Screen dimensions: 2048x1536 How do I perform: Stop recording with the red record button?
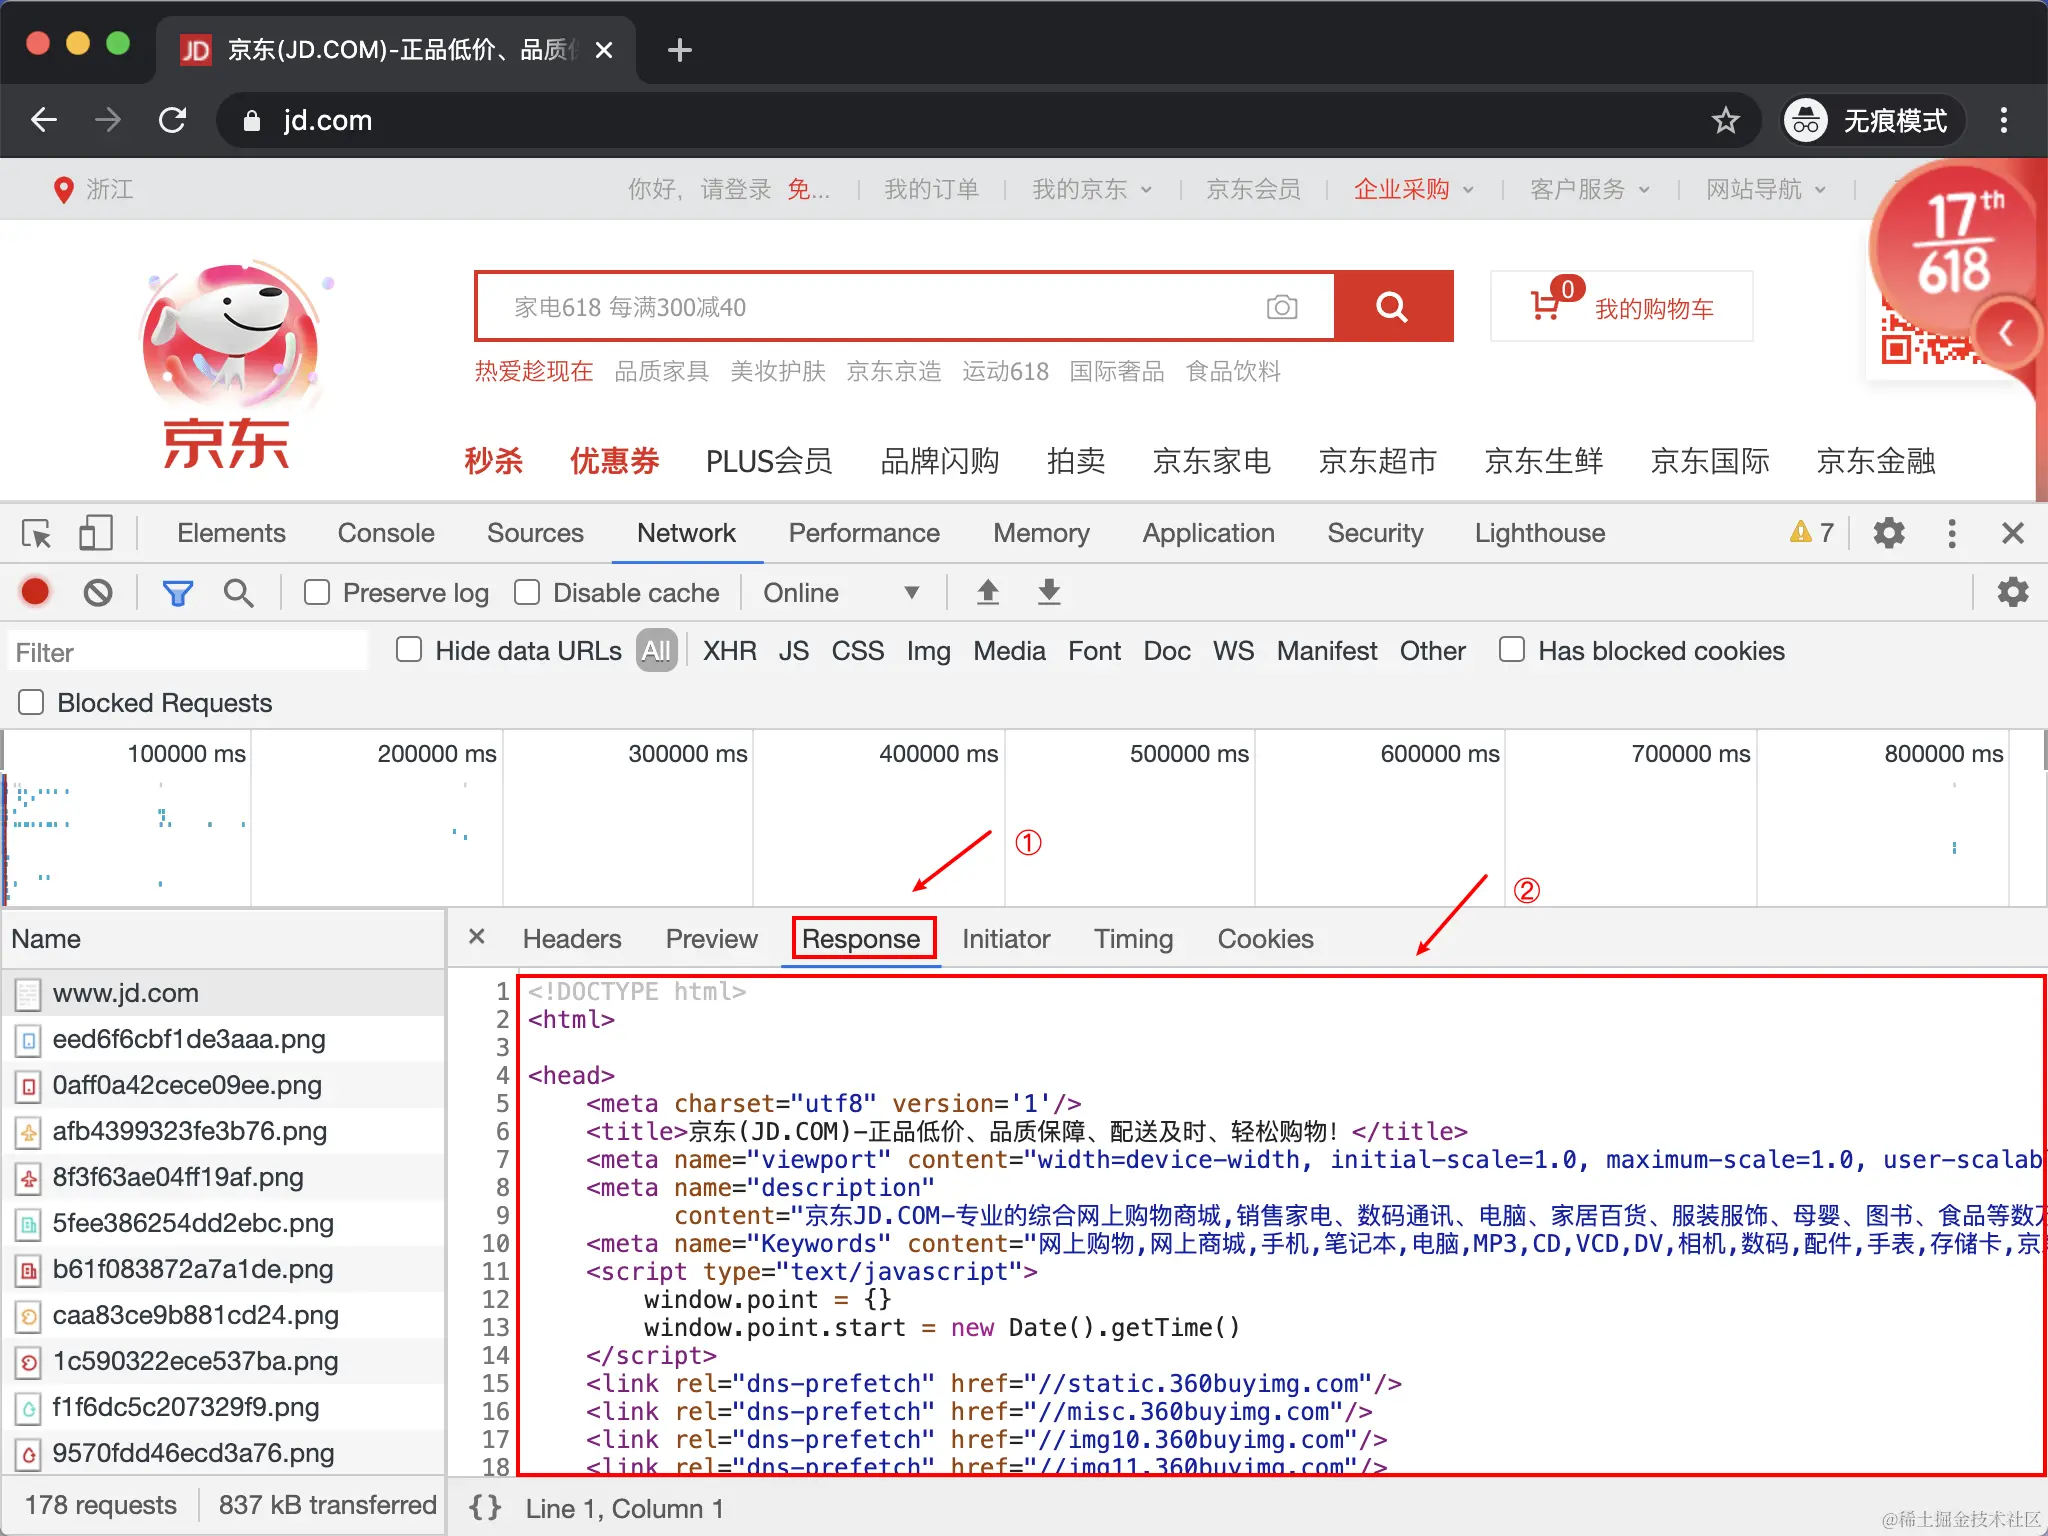pos(36,592)
